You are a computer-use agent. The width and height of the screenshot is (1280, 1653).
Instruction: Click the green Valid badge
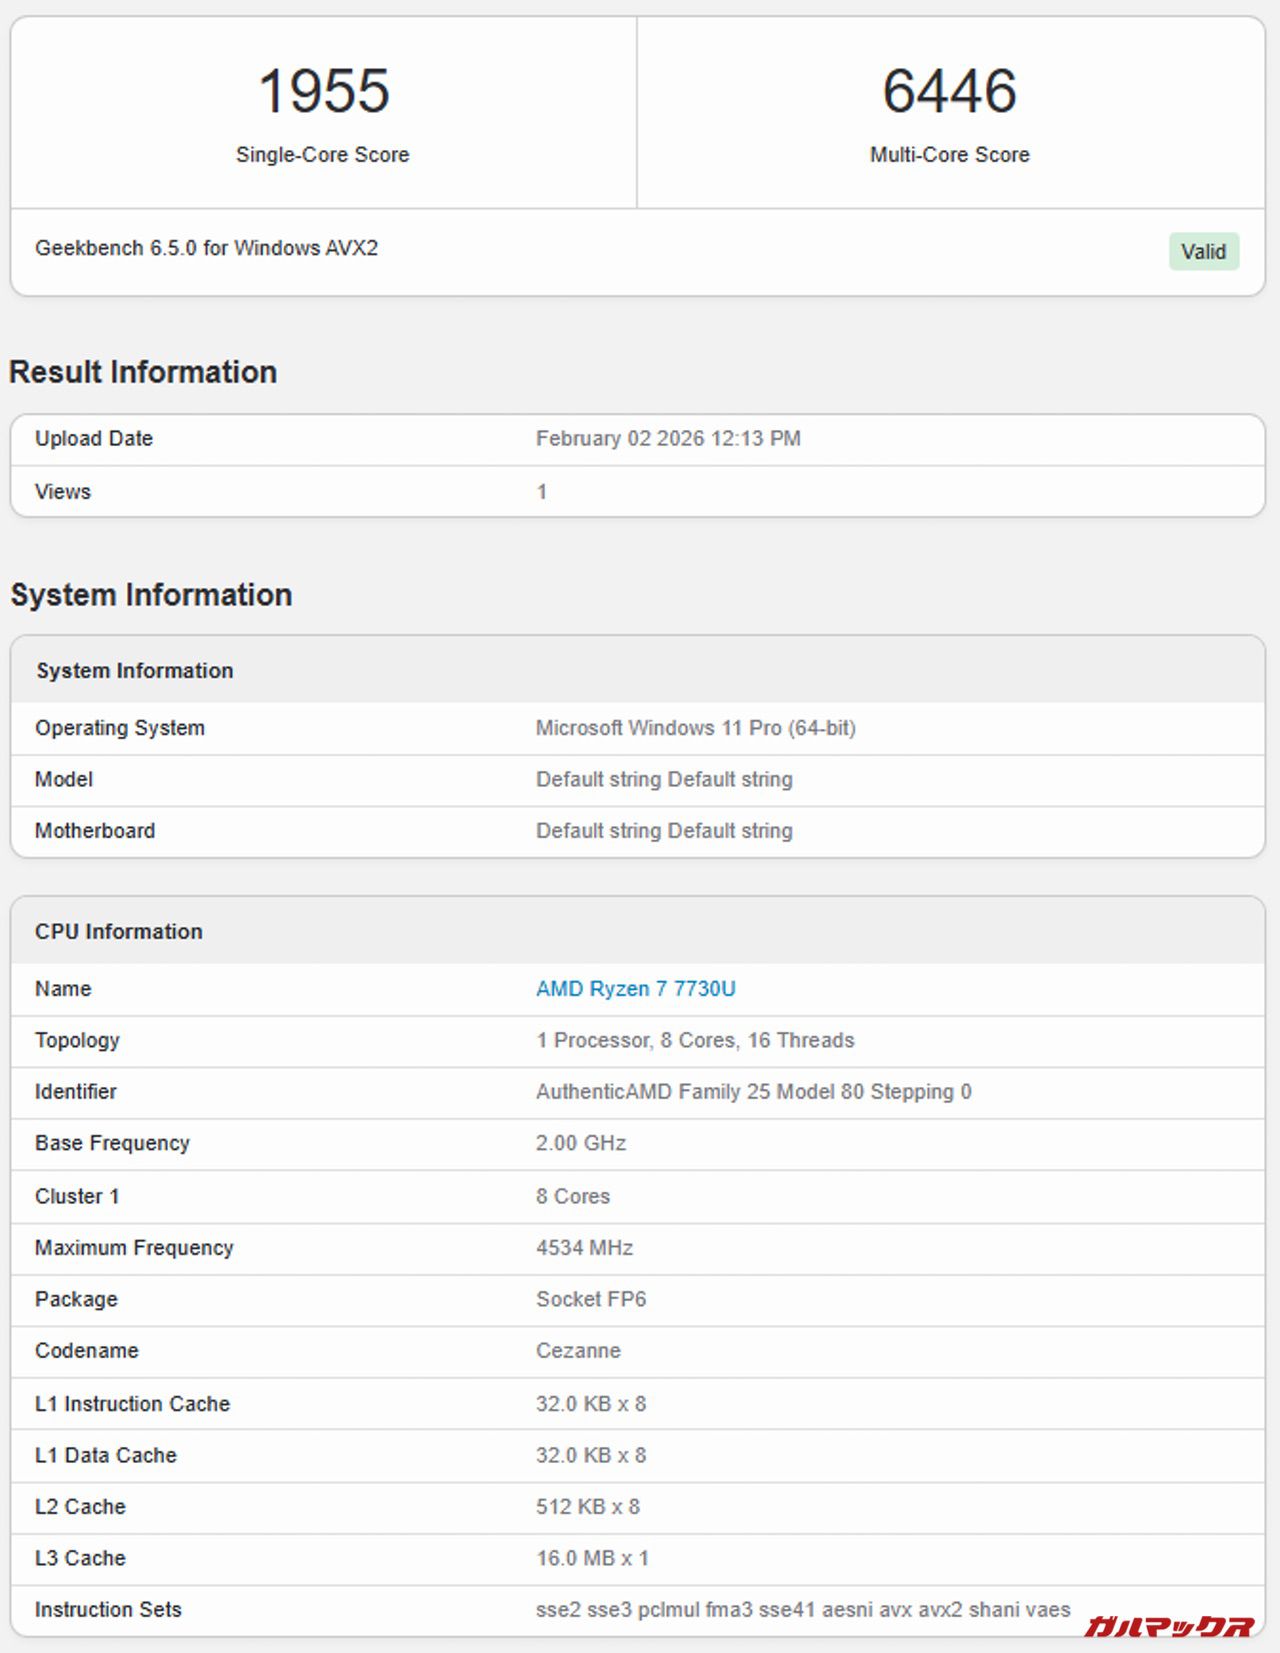click(1203, 252)
